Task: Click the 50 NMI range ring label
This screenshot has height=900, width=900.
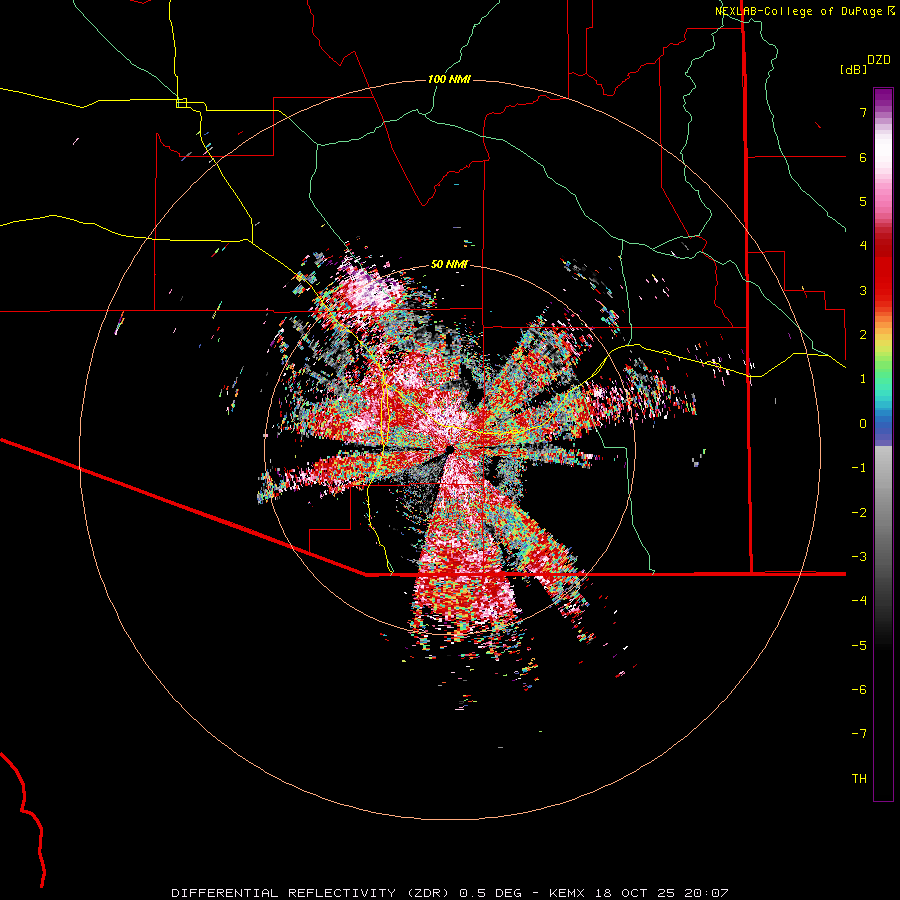Action: [x=449, y=264]
